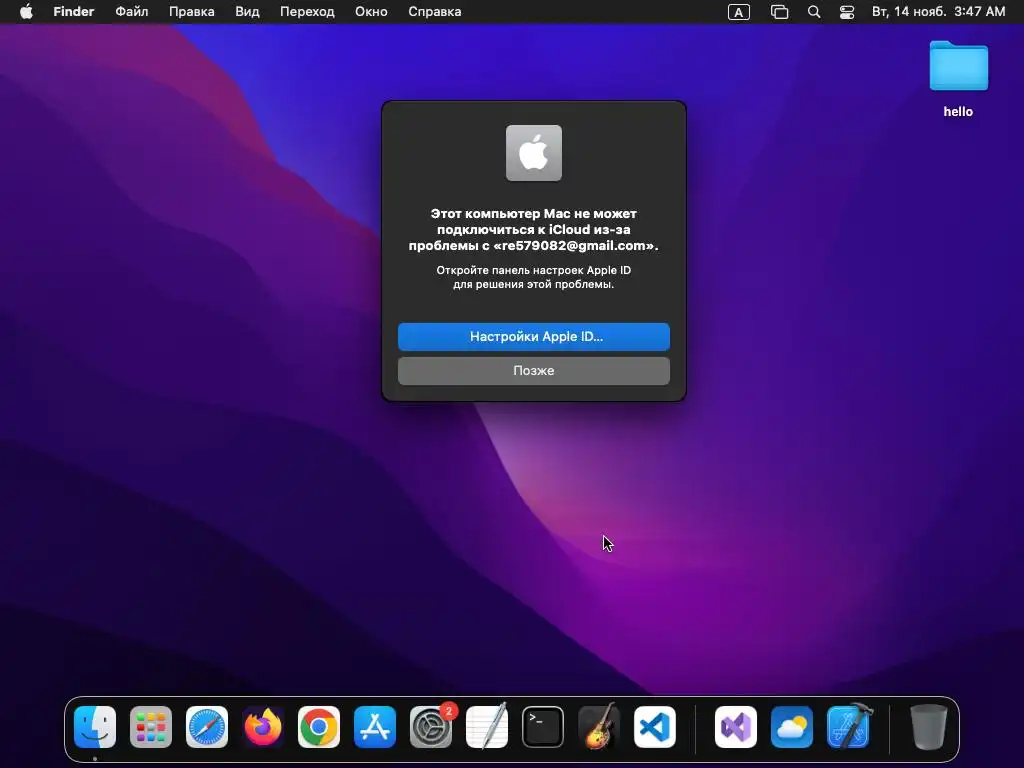The width and height of the screenshot is (1024, 768).
Task: Open the Finder menu in menu bar
Action: pyautogui.click(x=74, y=12)
